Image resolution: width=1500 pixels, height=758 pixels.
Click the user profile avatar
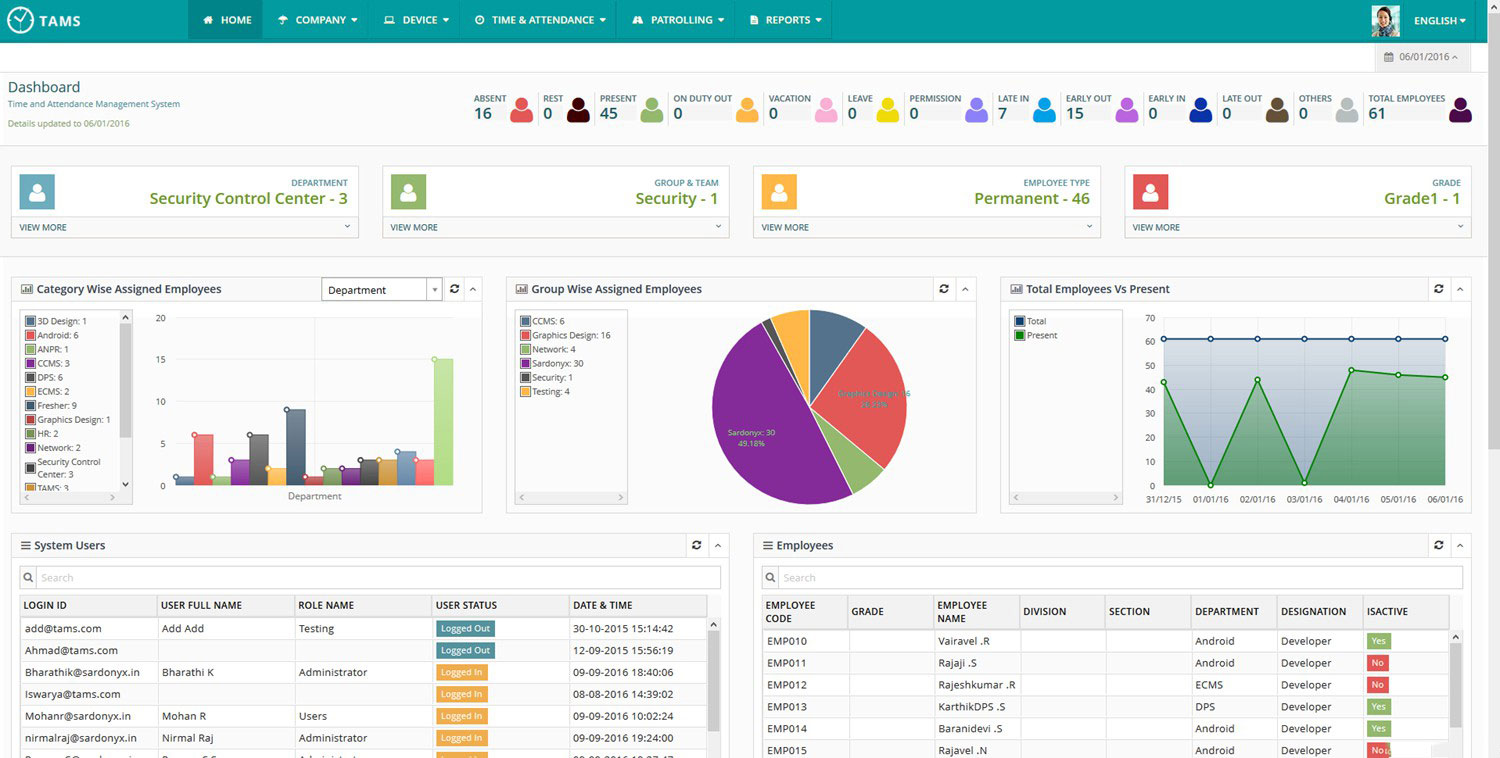pyautogui.click(x=1385, y=20)
